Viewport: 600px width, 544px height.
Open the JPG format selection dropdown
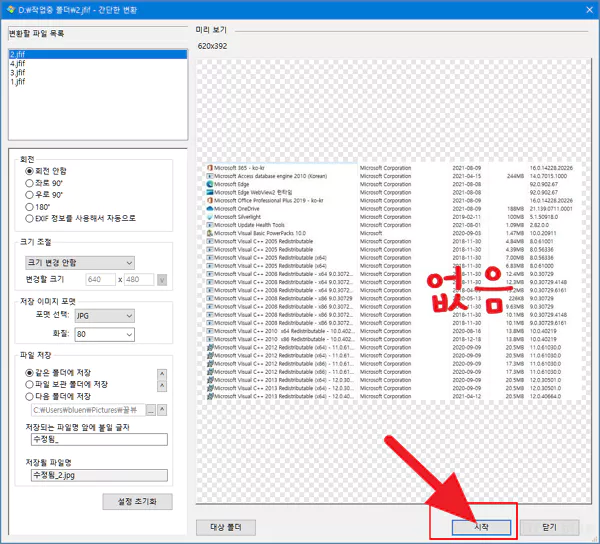pos(104,316)
